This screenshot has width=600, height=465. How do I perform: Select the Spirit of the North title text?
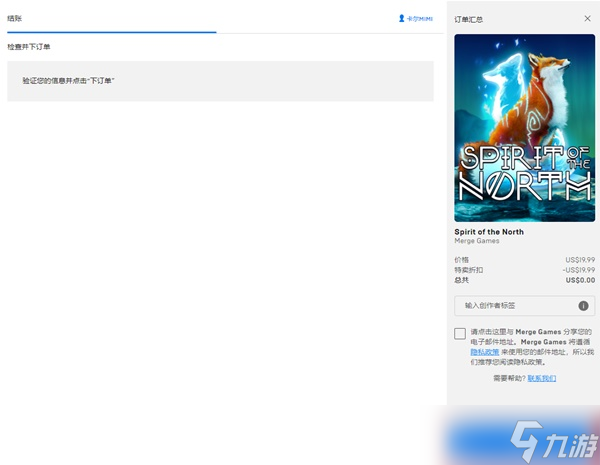489,232
